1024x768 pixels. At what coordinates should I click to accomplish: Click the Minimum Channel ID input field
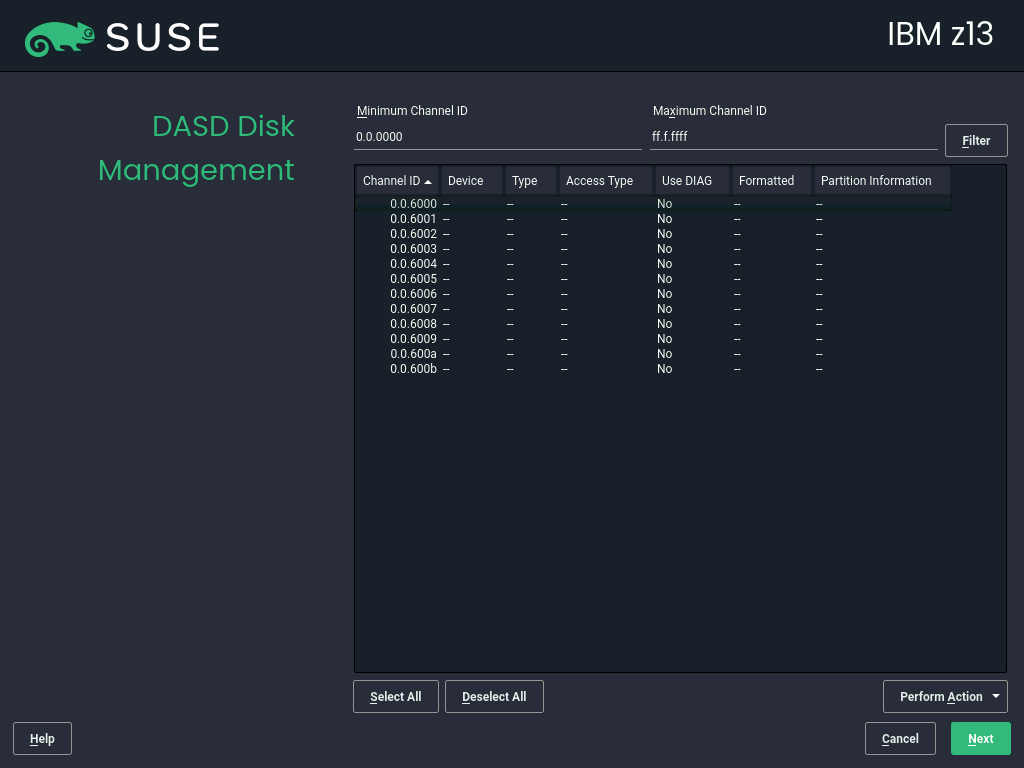coord(497,137)
